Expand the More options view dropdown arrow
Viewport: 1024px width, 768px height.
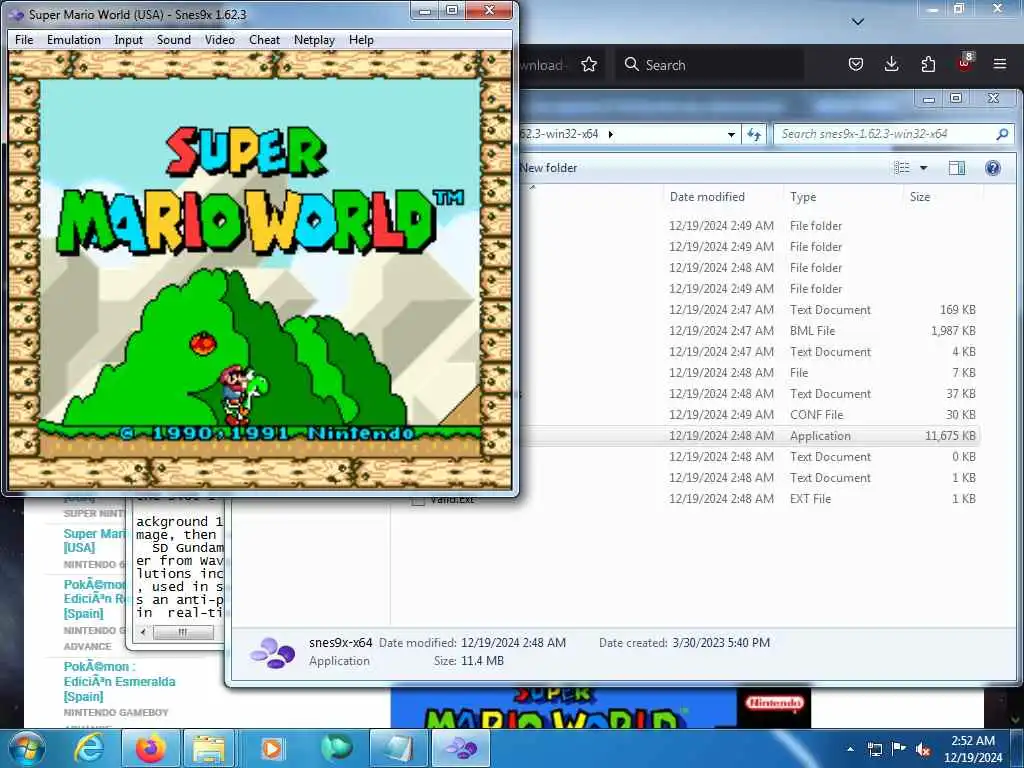click(x=923, y=168)
